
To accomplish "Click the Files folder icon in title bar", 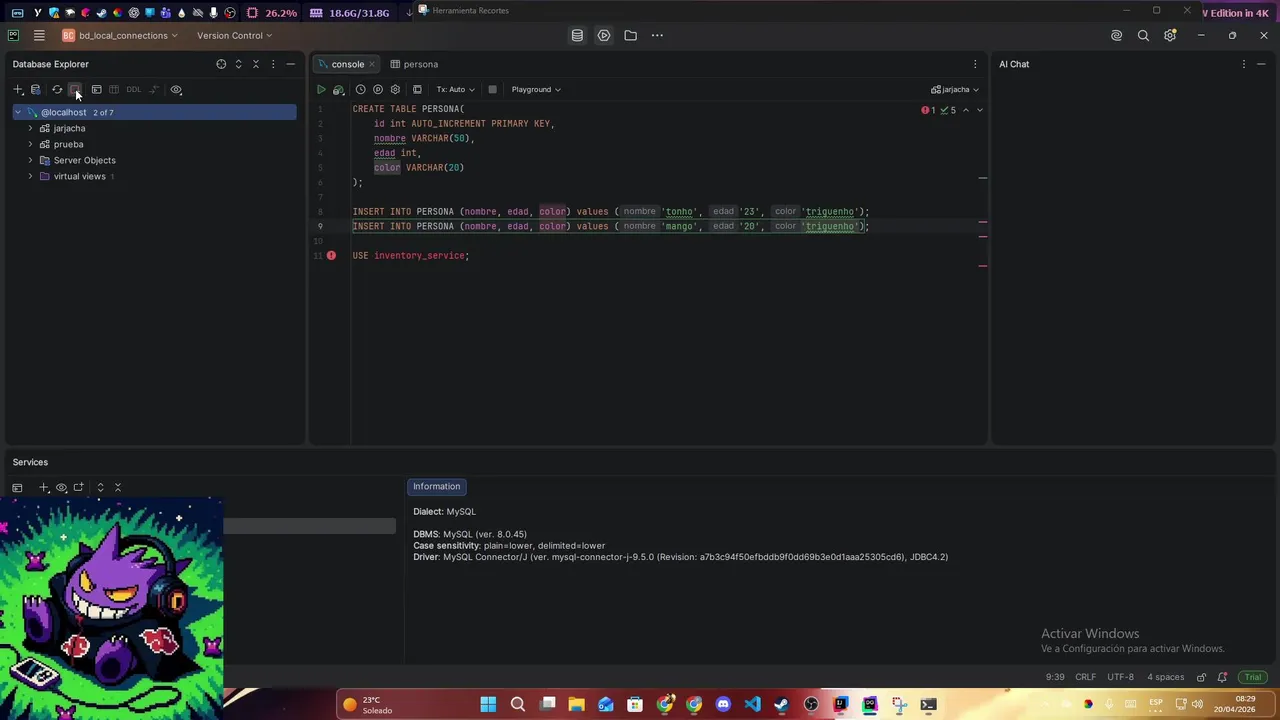I will pyautogui.click(x=630, y=35).
